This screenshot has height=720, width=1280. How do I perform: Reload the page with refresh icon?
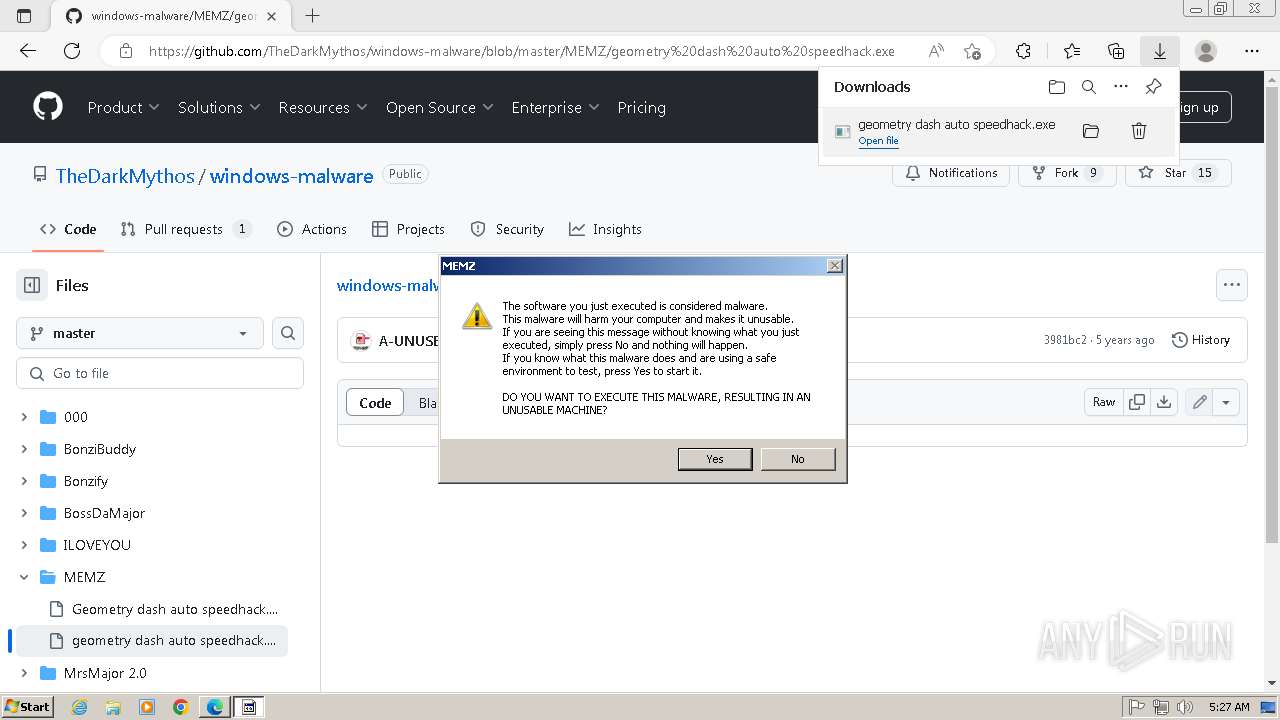(72, 51)
